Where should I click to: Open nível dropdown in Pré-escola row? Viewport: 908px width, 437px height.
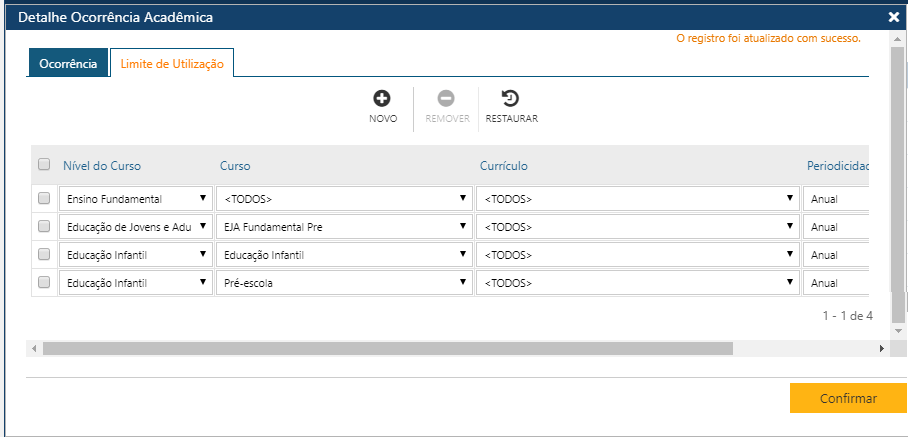tap(136, 283)
